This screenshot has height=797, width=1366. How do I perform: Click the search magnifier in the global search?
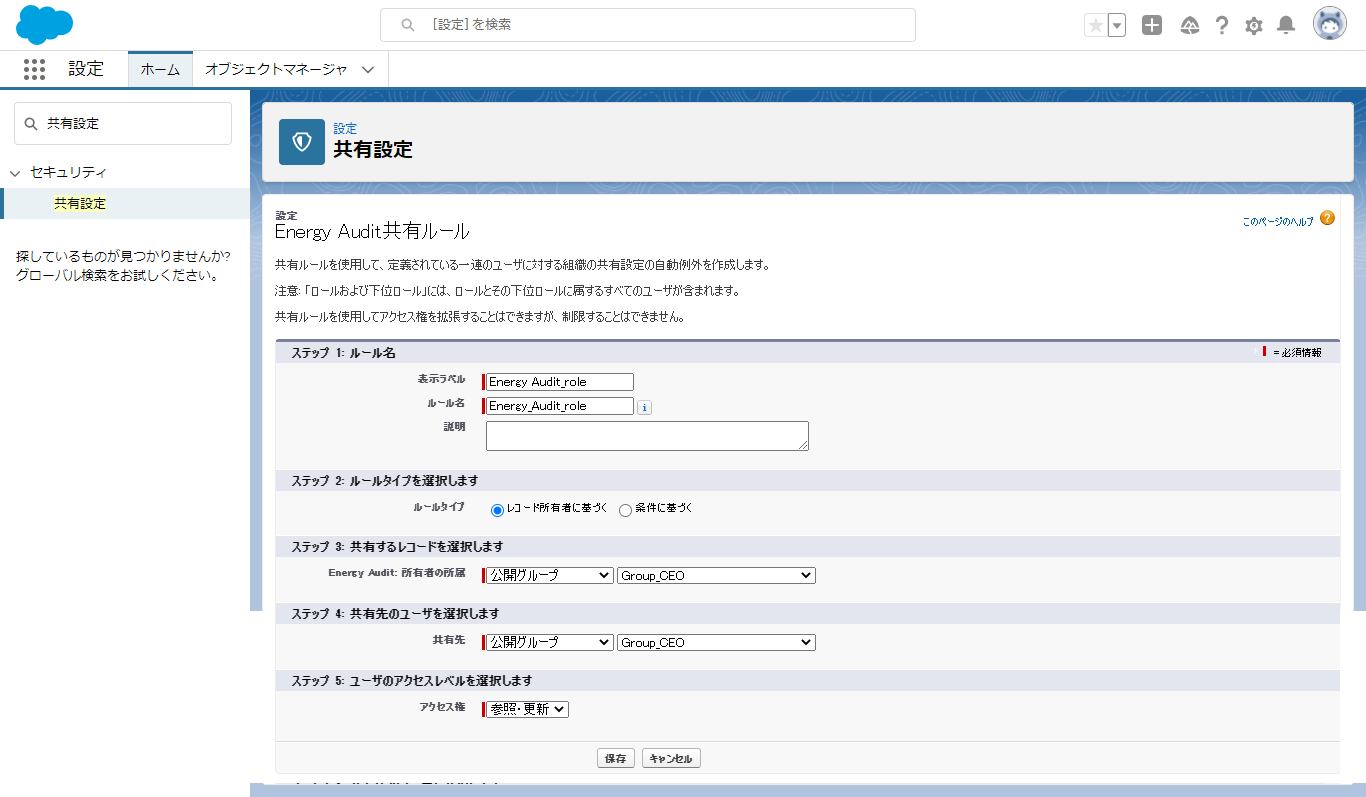pos(407,25)
